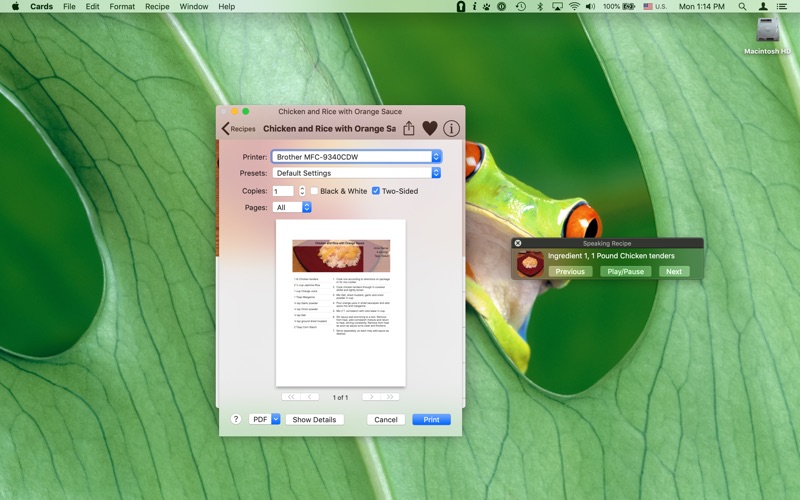Go back to Recipes list
This screenshot has height=500, width=800.
[x=238, y=129]
